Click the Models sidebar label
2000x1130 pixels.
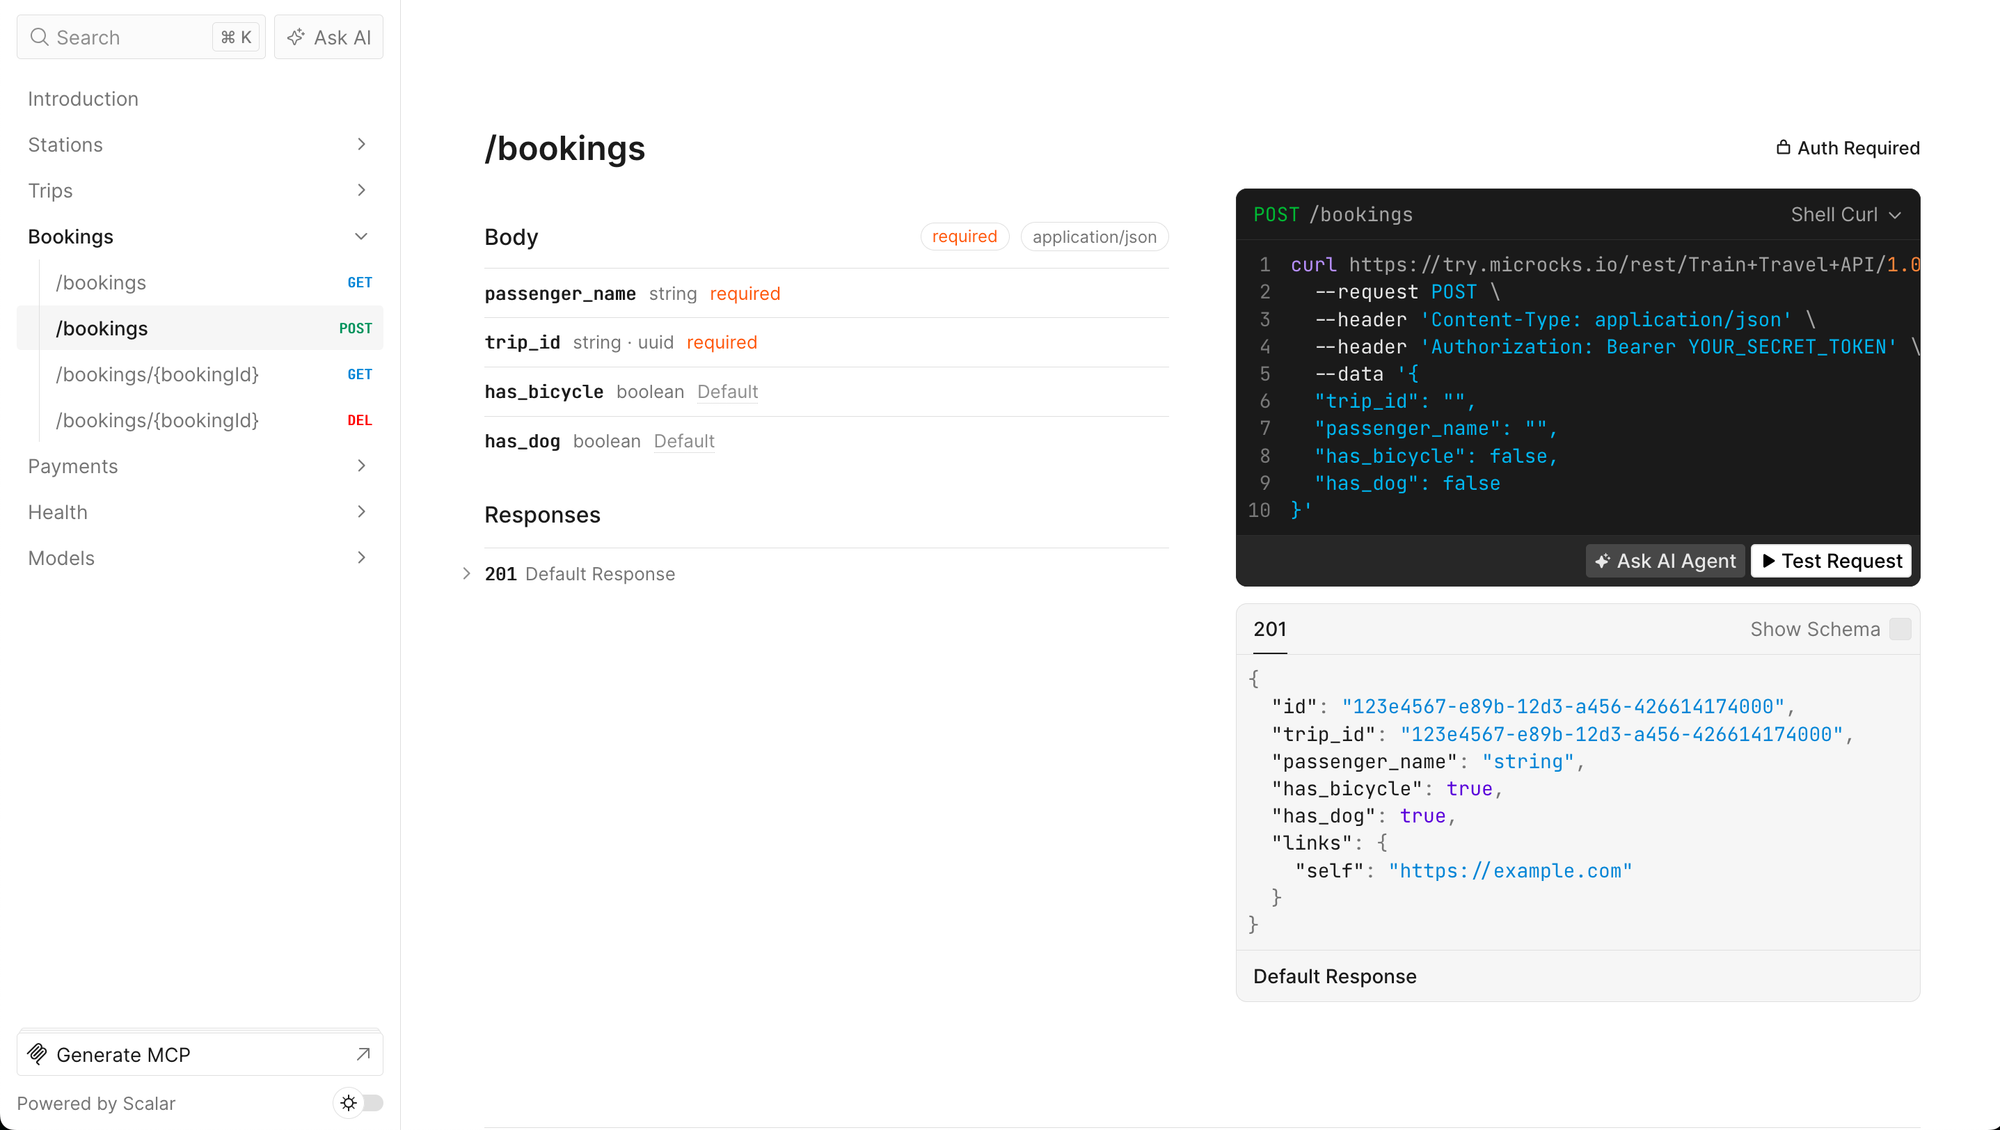pos(61,559)
